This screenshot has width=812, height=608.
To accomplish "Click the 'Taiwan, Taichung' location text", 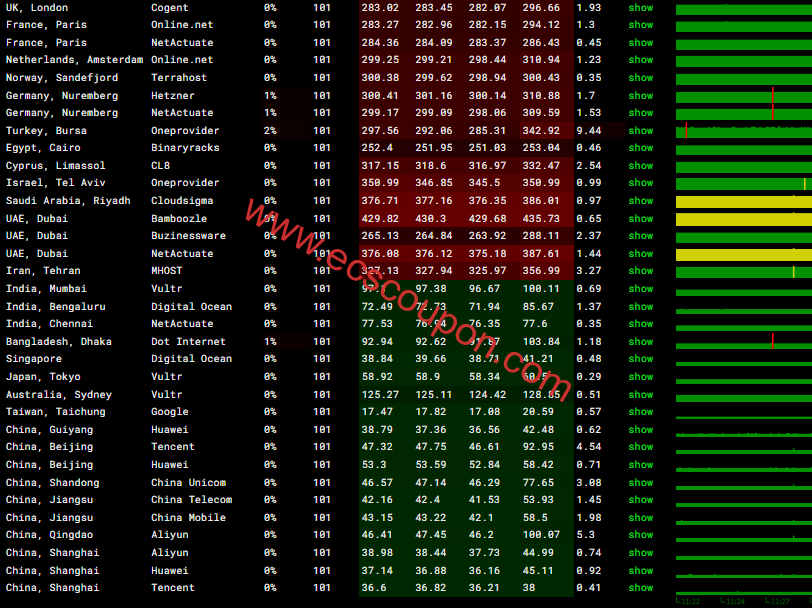I will point(55,412).
